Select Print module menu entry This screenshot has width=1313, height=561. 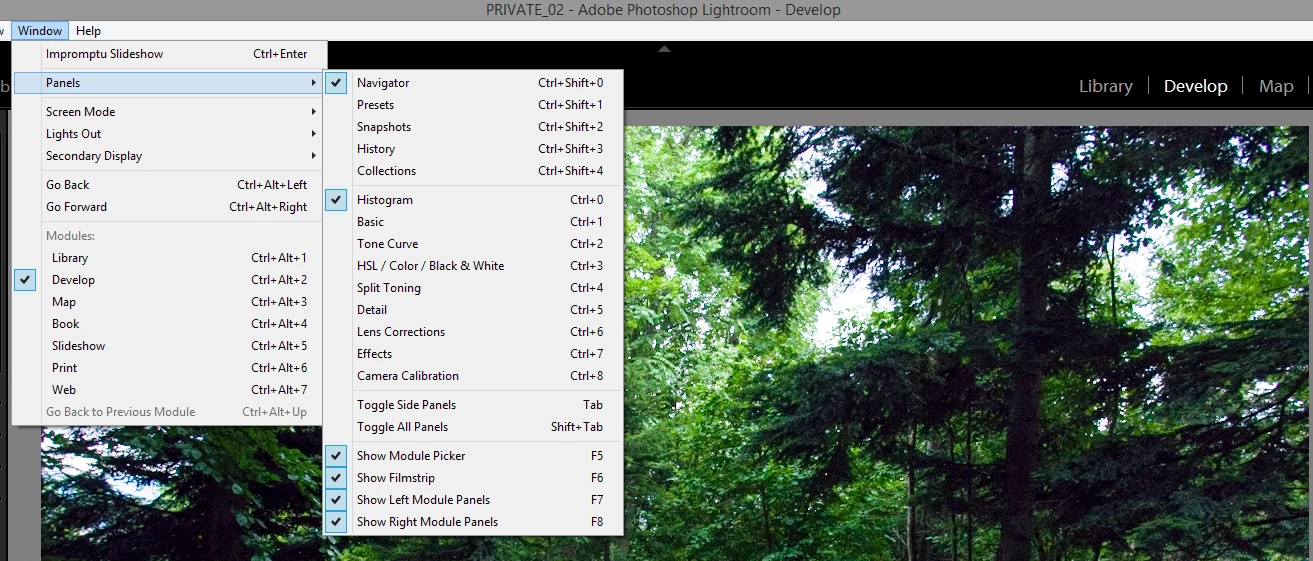[168, 368]
